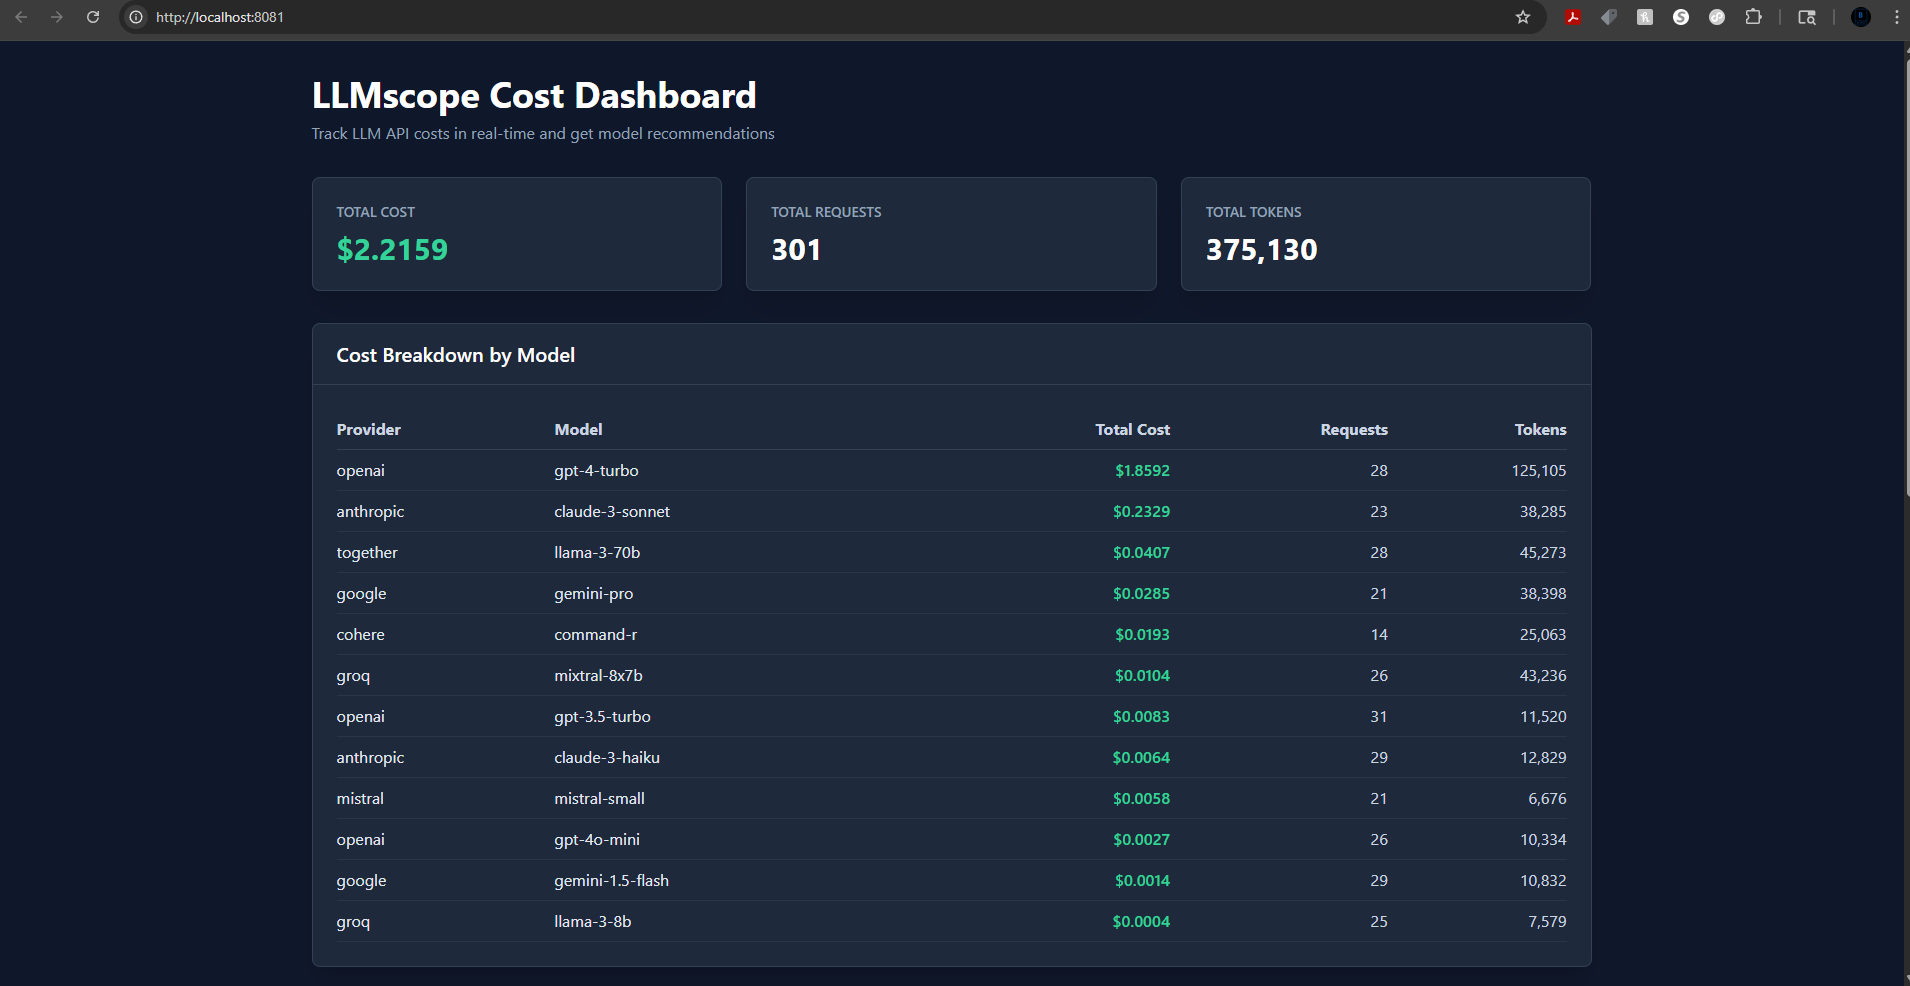This screenshot has width=1910, height=986.
Task: Click the LLMscope Cost Dashboard heading
Action: (534, 96)
